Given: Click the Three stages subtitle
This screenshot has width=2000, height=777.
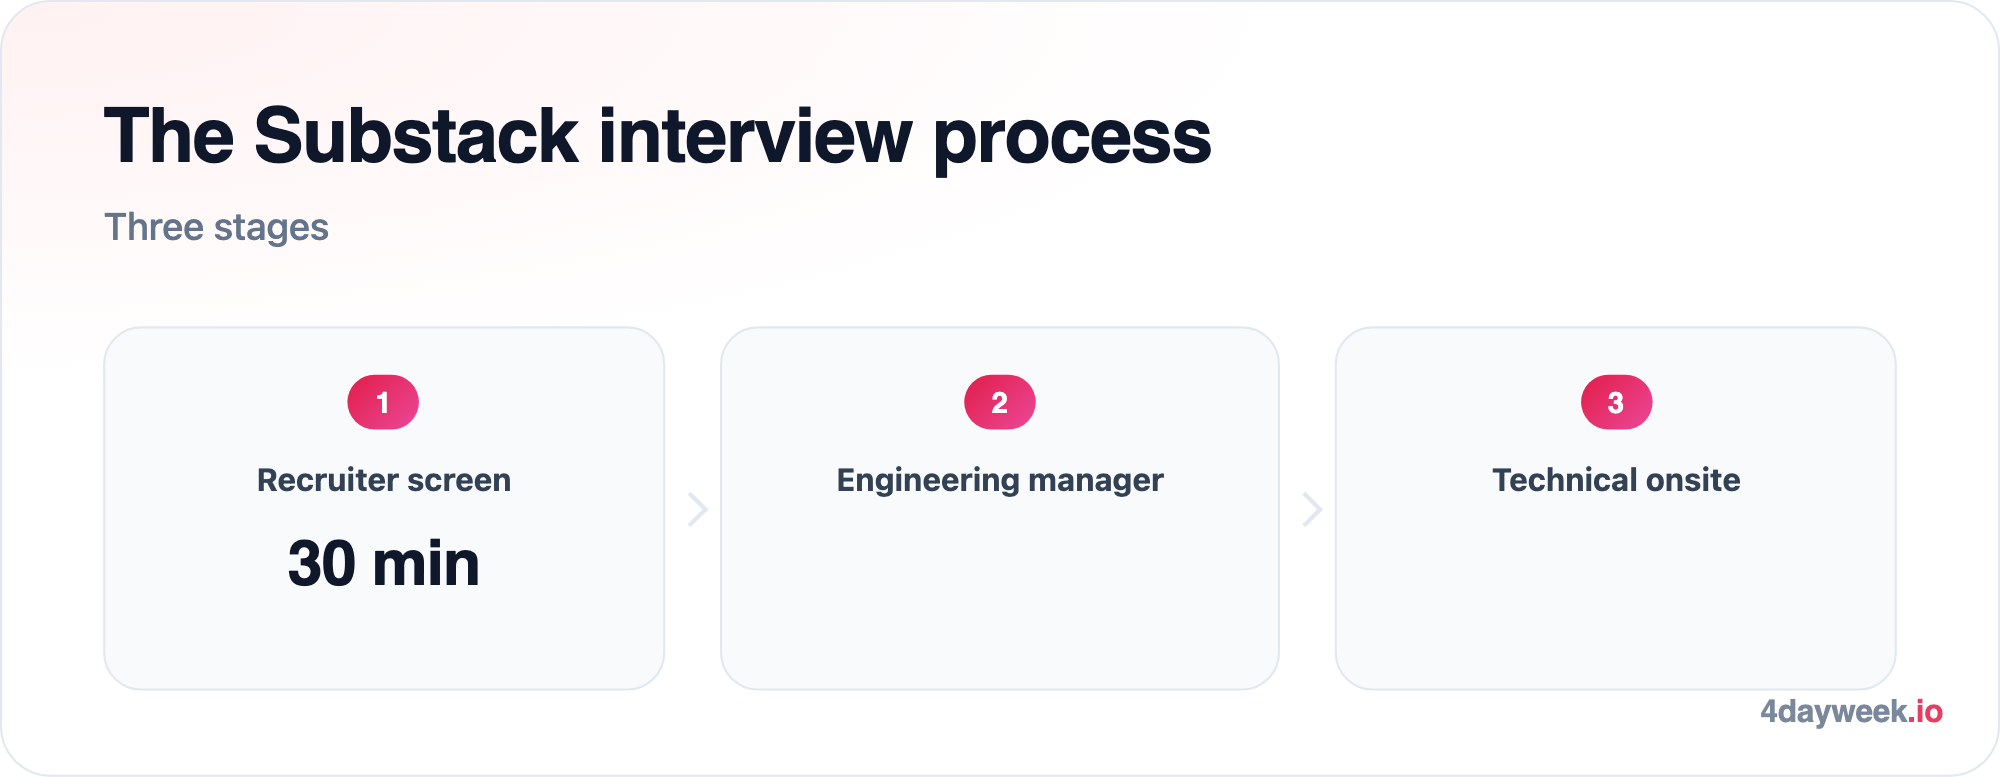Looking at the screenshot, I should (216, 228).
